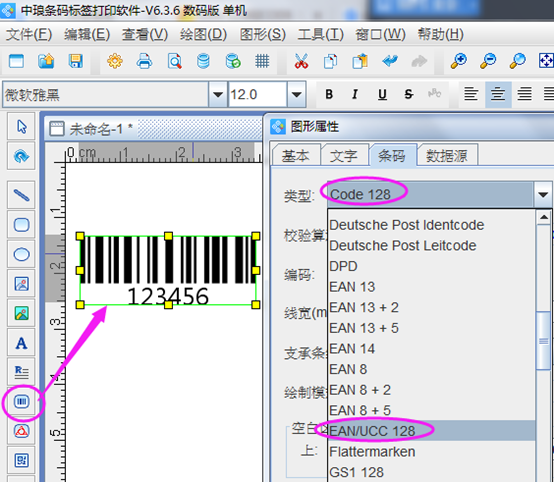Expand the font size dropdown
554x482 pixels.
[296, 94]
